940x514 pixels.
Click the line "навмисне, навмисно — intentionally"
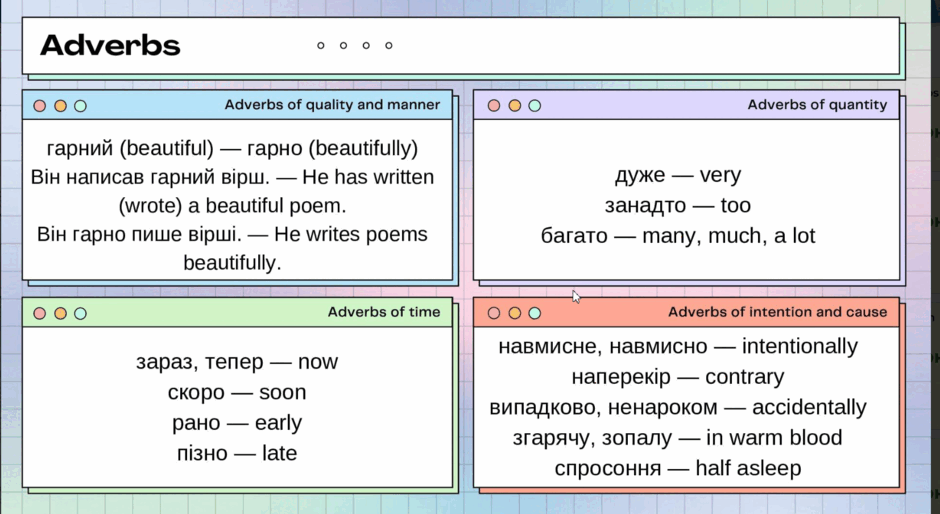click(x=678, y=346)
